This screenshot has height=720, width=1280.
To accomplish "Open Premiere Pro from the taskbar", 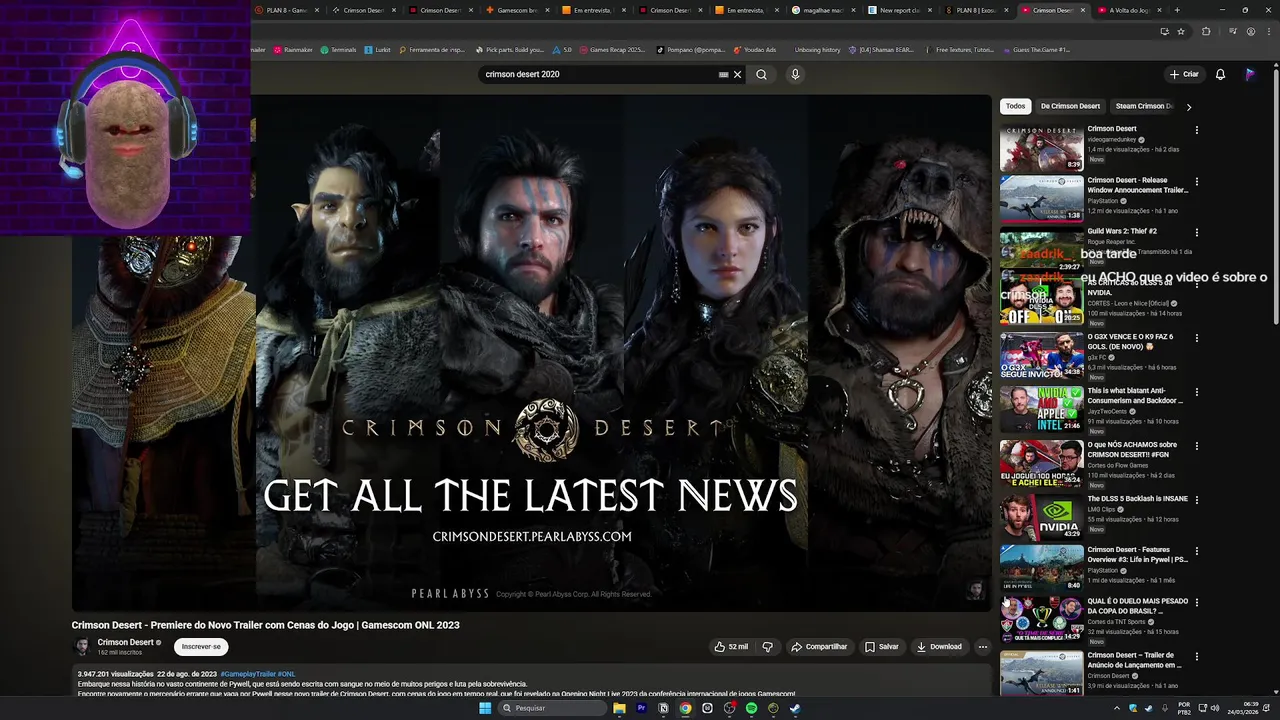I will click(641, 708).
